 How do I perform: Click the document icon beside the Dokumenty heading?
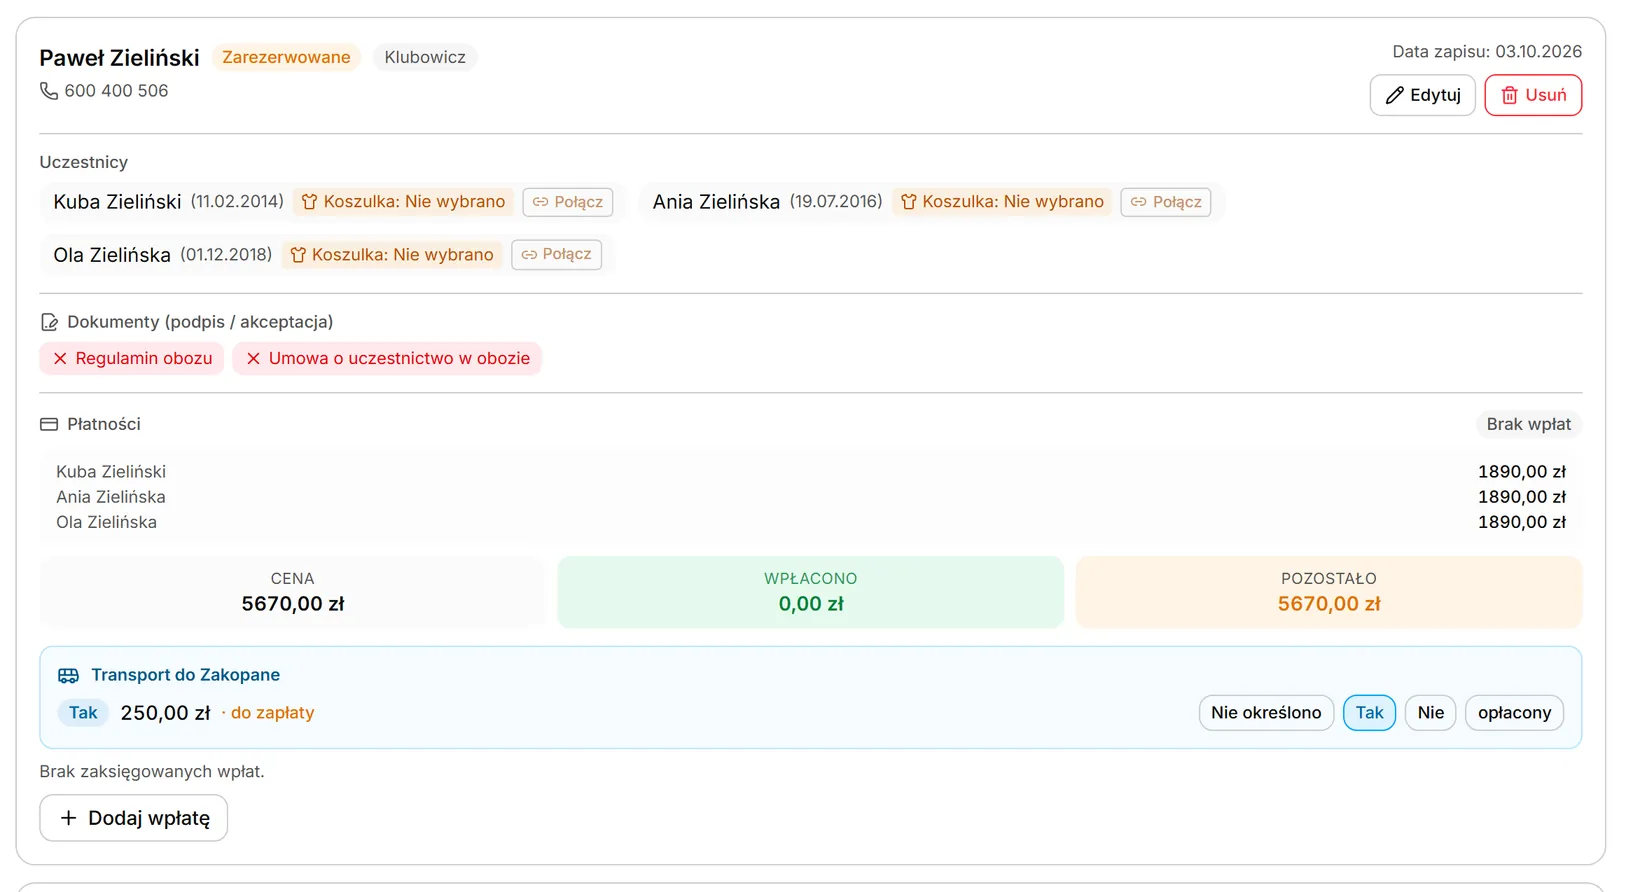pos(49,322)
